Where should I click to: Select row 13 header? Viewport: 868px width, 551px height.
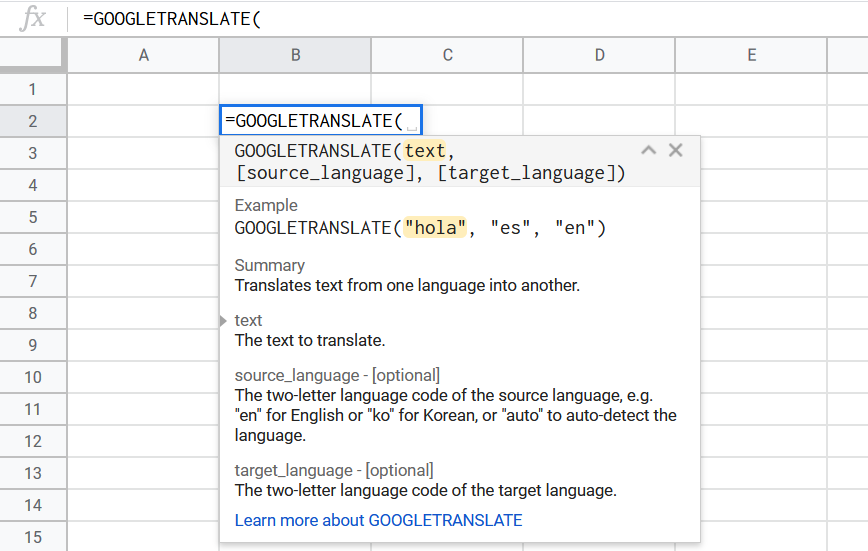pos(33,473)
